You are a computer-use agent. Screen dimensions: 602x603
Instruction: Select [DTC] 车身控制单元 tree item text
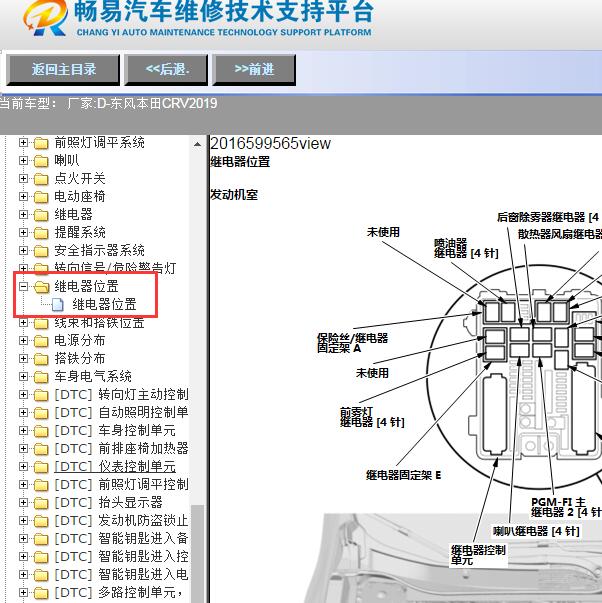click(x=115, y=430)
